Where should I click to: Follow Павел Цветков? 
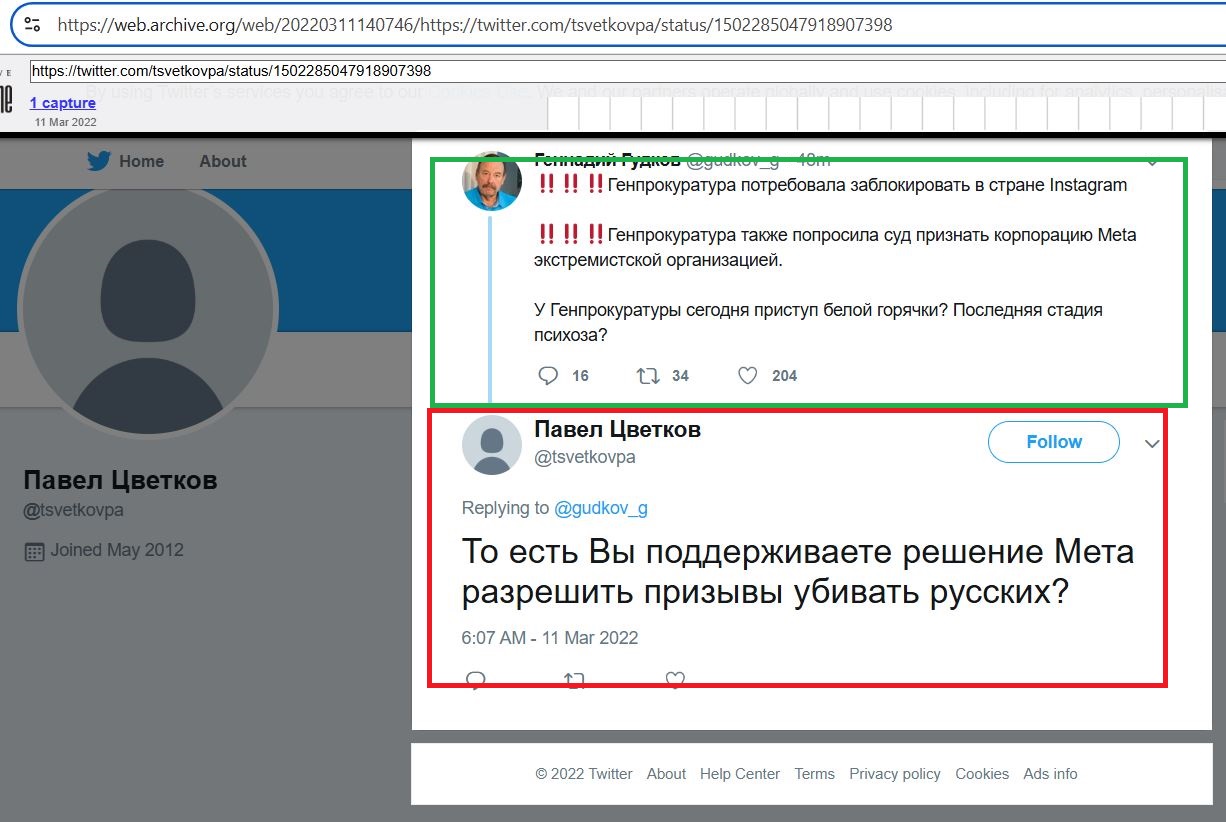point(1054,442)
